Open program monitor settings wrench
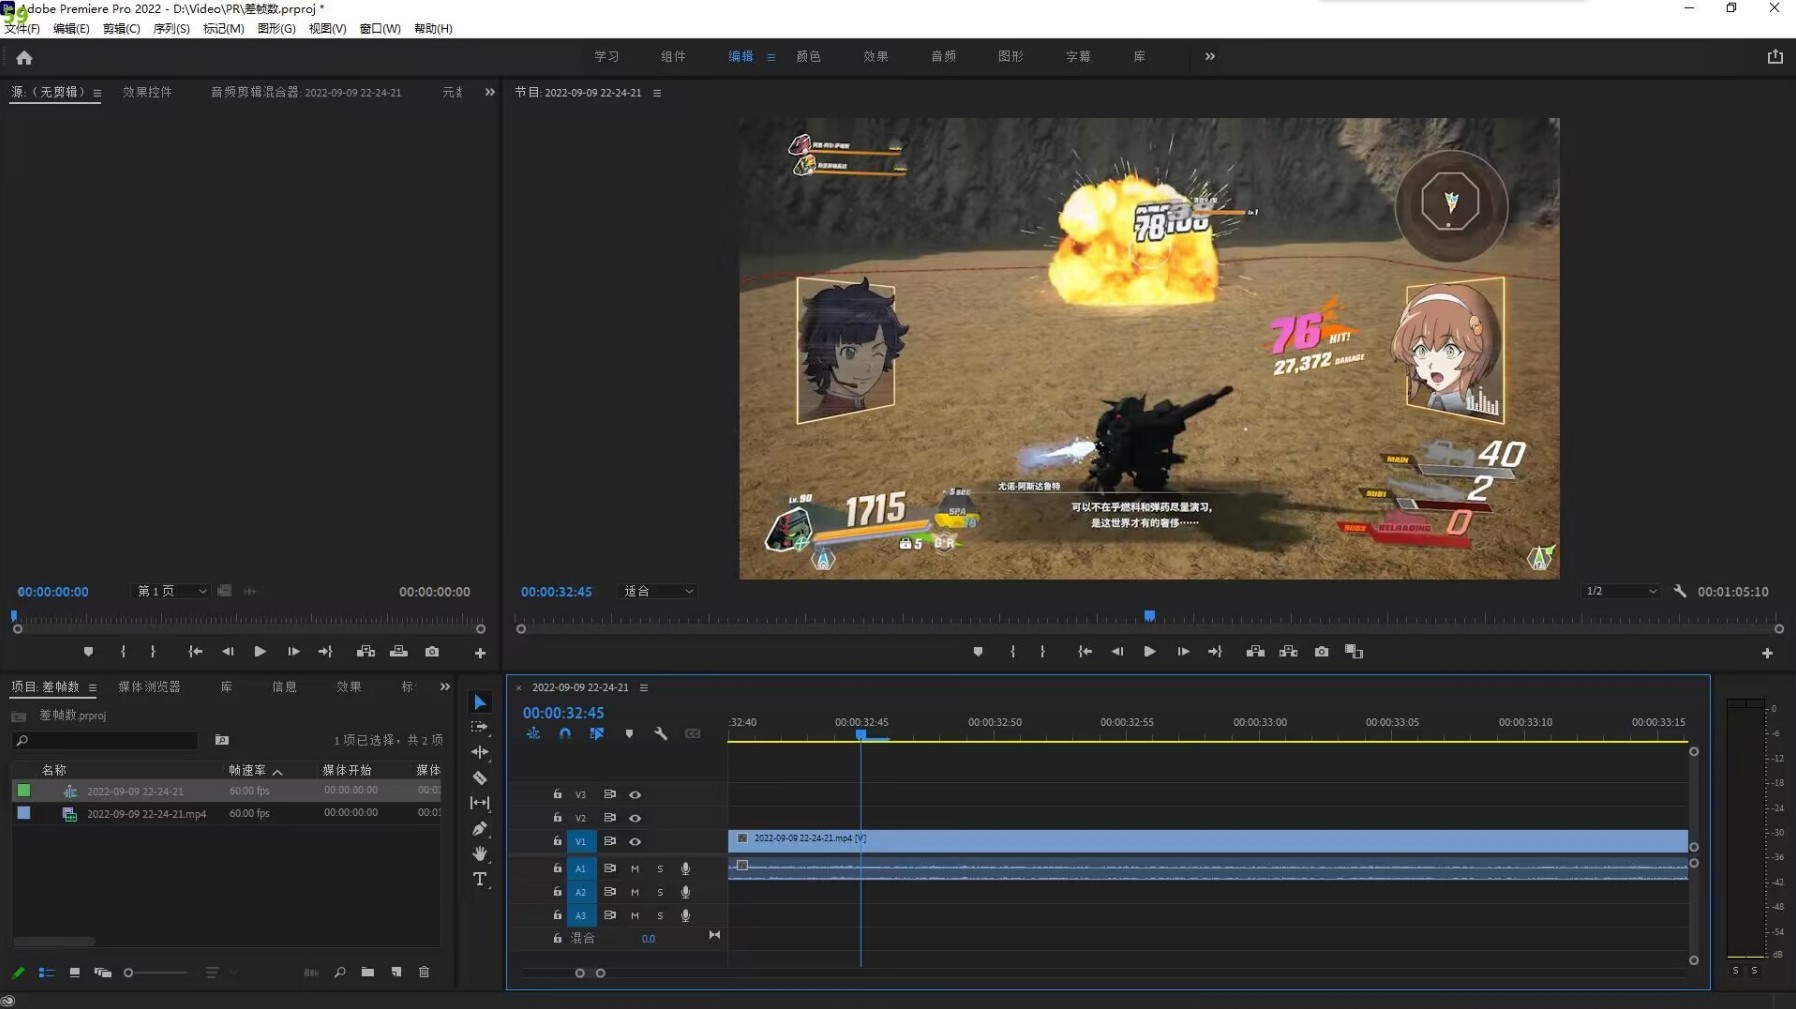This screenshot has height=1009, width=1796. click(1680, 591)
